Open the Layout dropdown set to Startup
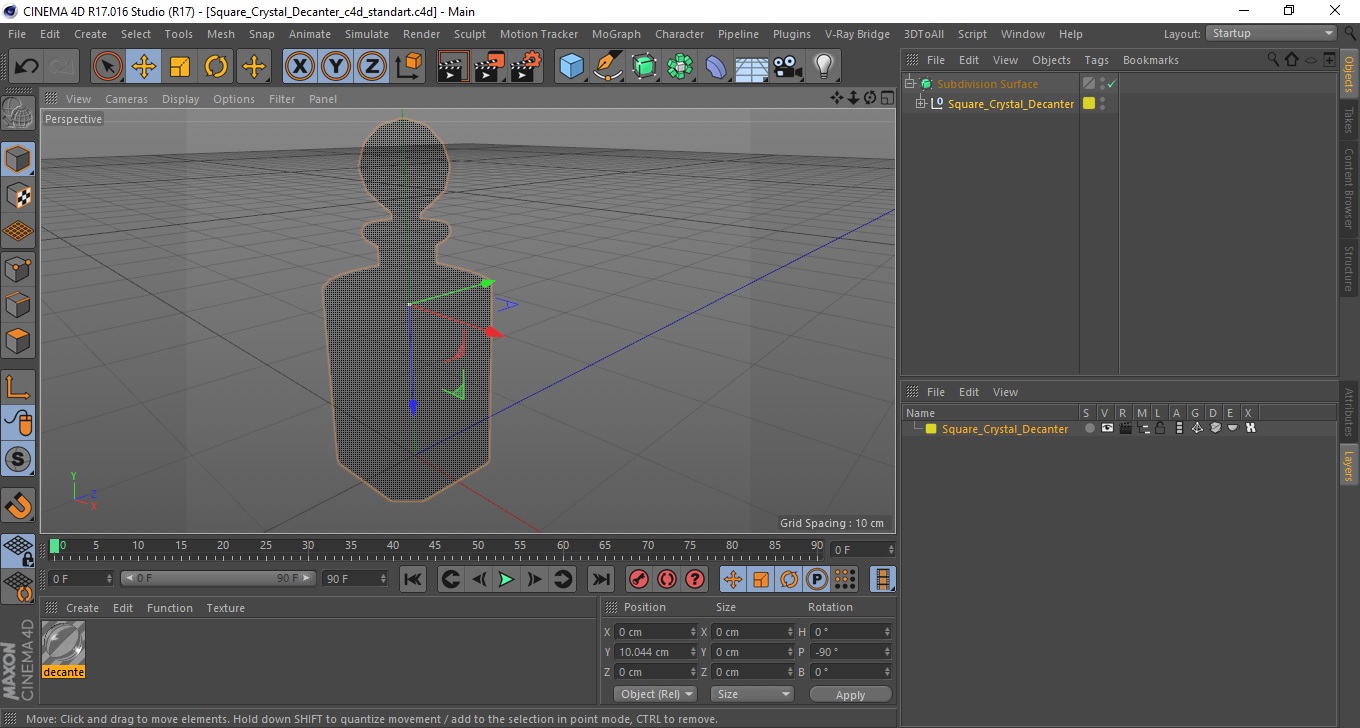 click(x=1271, y=33)
